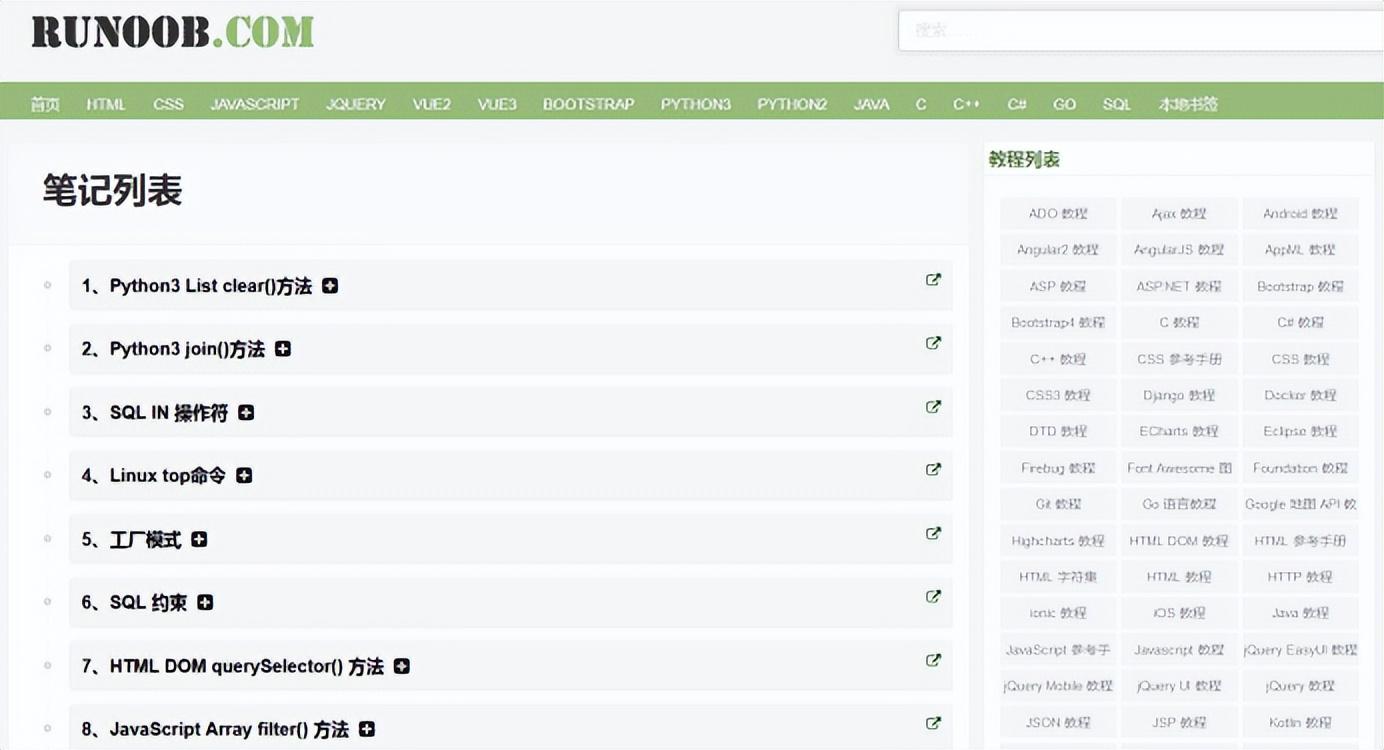Open the jQuery Mobile 教程 tutorial link
Image resolution: width=1384 pixels, height=750 pixels.
[x=1058, y=686]
